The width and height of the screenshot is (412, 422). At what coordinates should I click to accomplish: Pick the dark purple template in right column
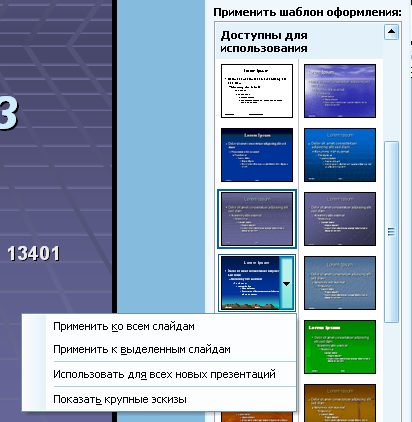pos(340,219)
